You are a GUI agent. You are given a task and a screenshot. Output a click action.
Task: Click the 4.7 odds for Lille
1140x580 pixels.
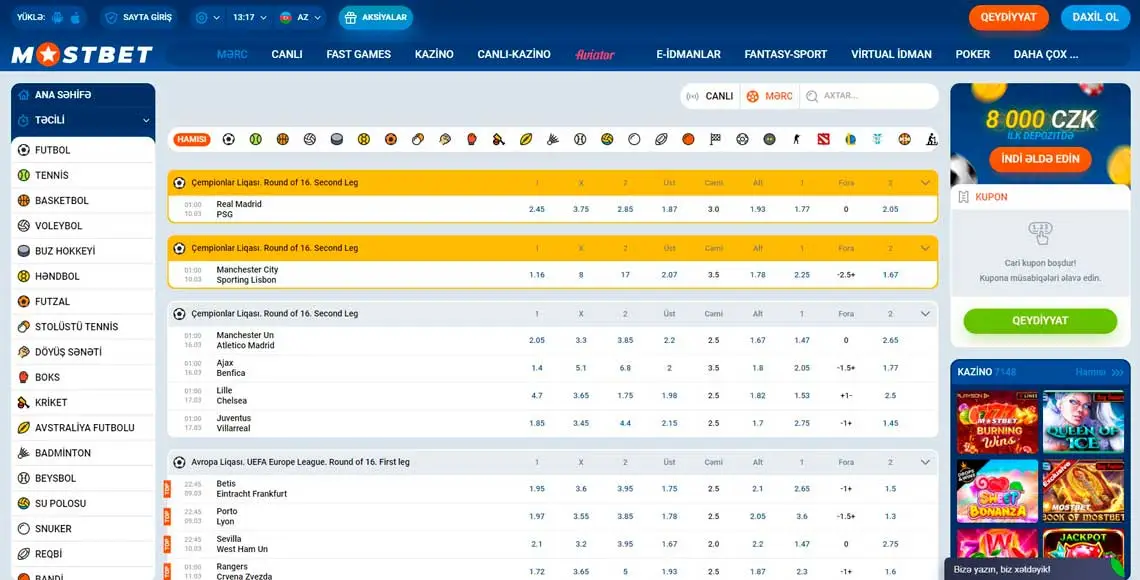[x=537, y=395]
